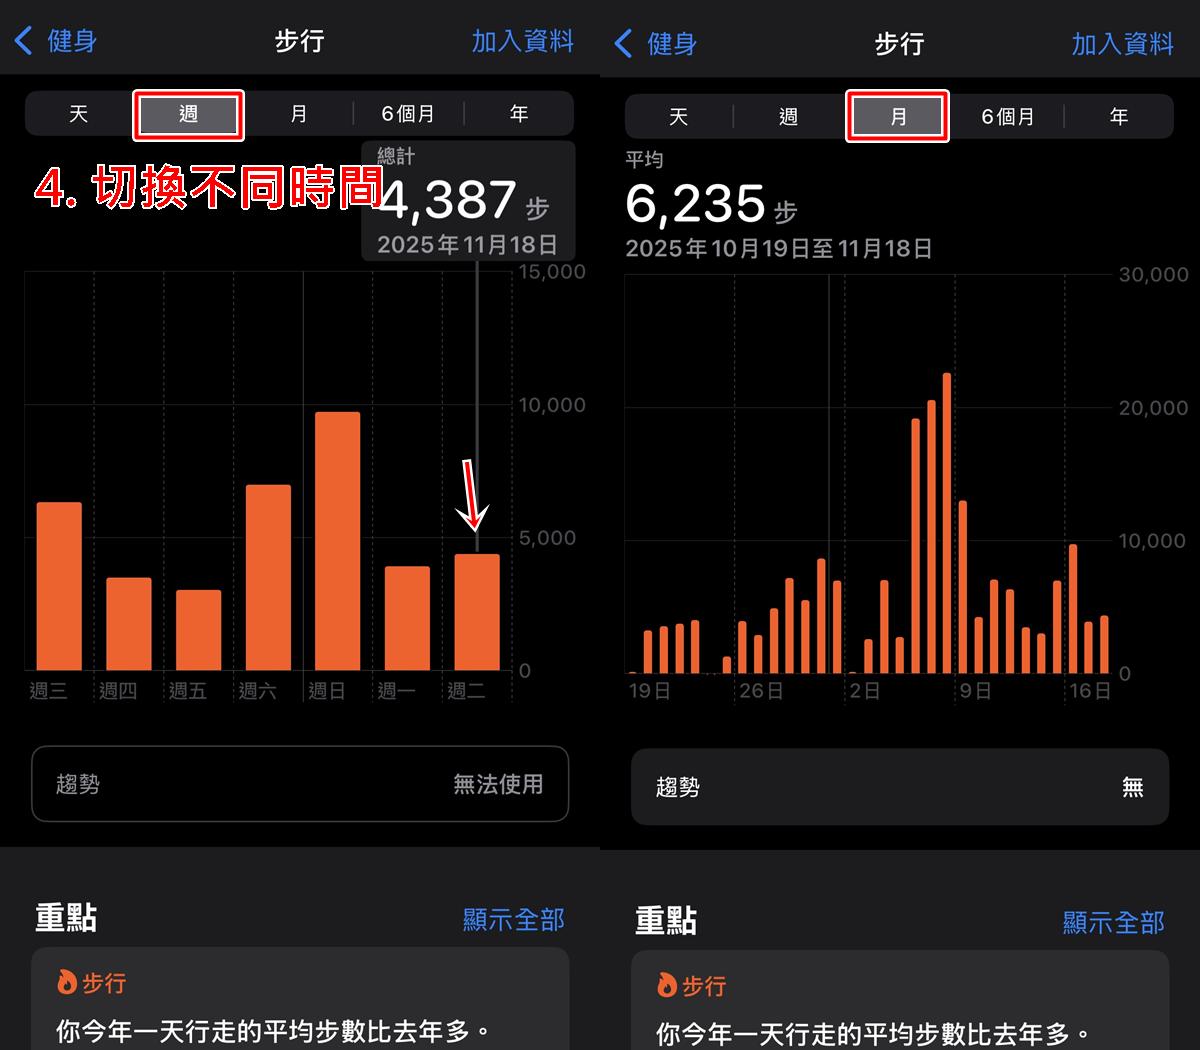Viewport: 1200px width, 1050px height.
Task: Tap flame icon in right 重點 card
Action: (x=667, y=986)
